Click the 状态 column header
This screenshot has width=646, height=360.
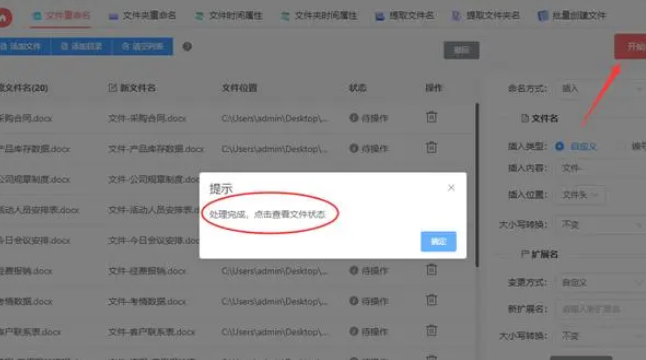click(x=358, y=88)
